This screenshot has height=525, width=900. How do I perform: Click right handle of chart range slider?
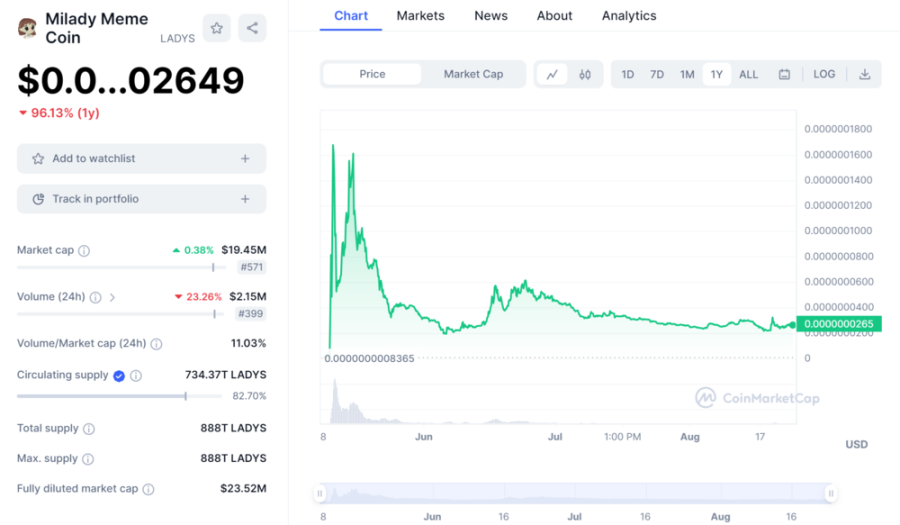tap(831, 493)
